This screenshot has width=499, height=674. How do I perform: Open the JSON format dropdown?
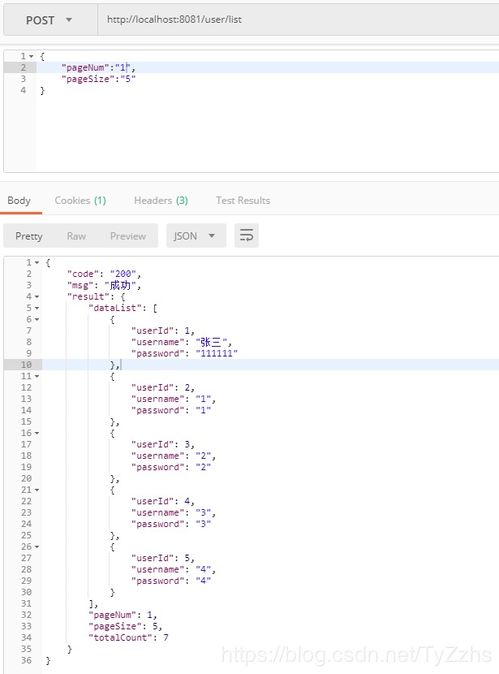click(x=196, y=236)
